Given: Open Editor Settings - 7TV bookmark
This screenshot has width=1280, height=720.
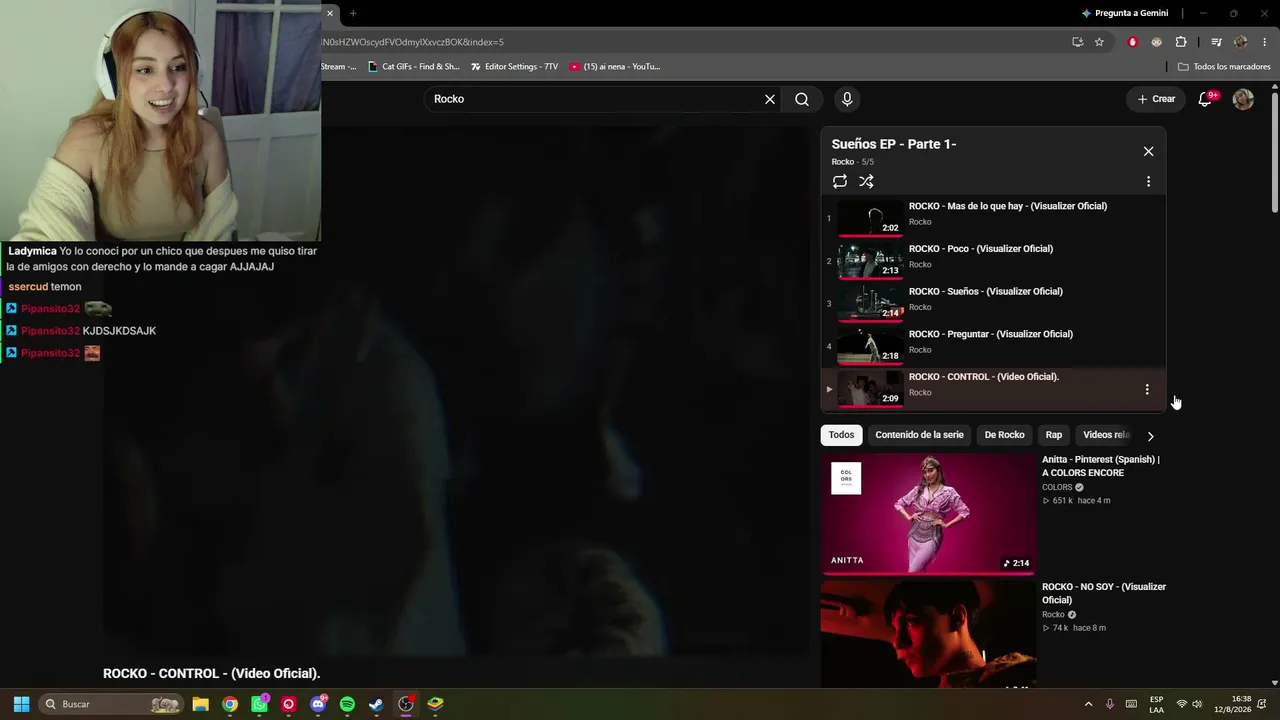Looking at the screenshot, I should 514,67.
